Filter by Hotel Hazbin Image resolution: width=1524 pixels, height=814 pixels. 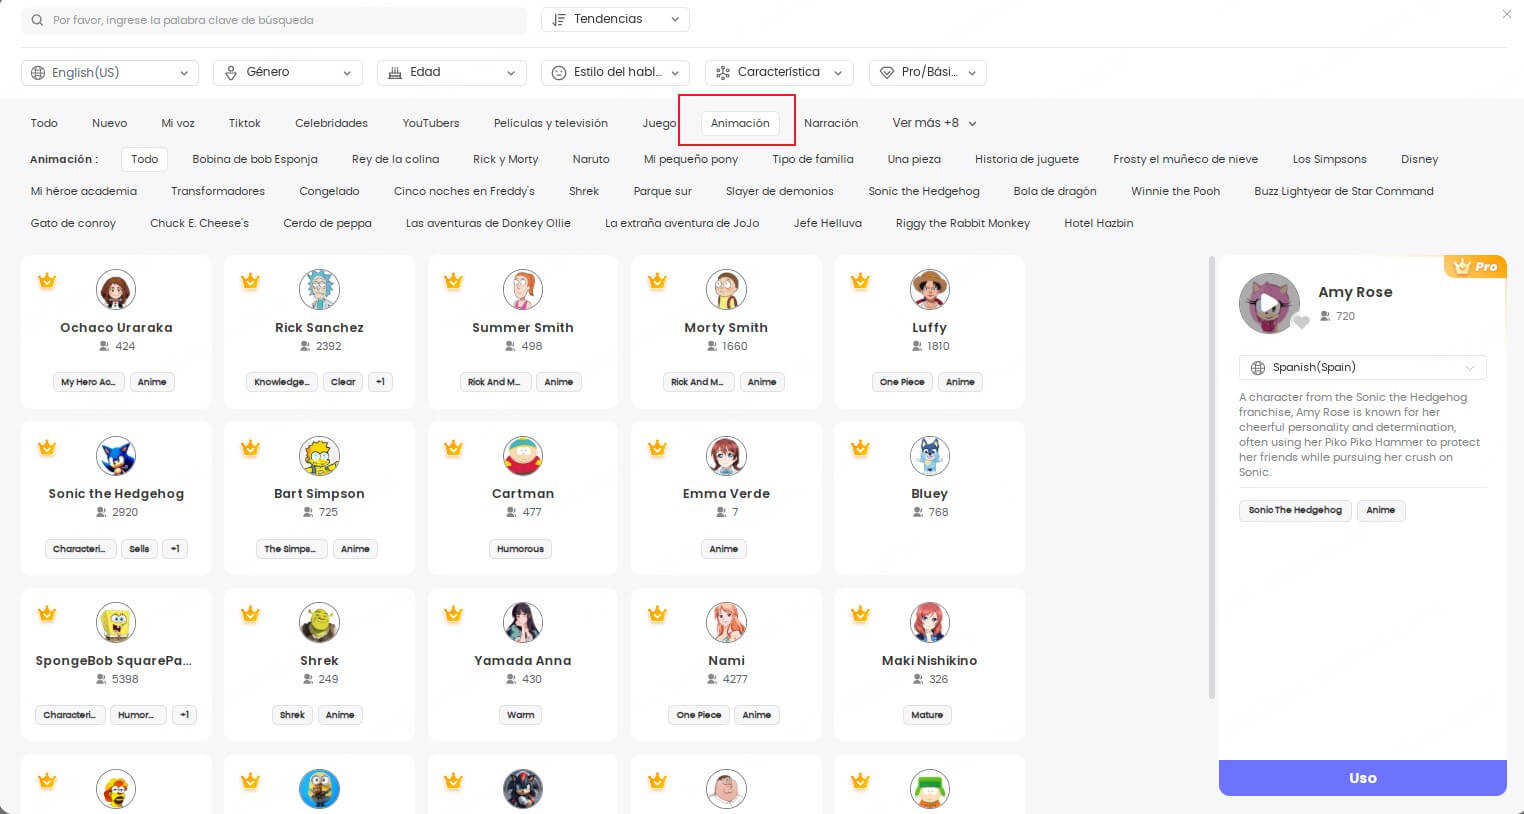[1099, 223]
